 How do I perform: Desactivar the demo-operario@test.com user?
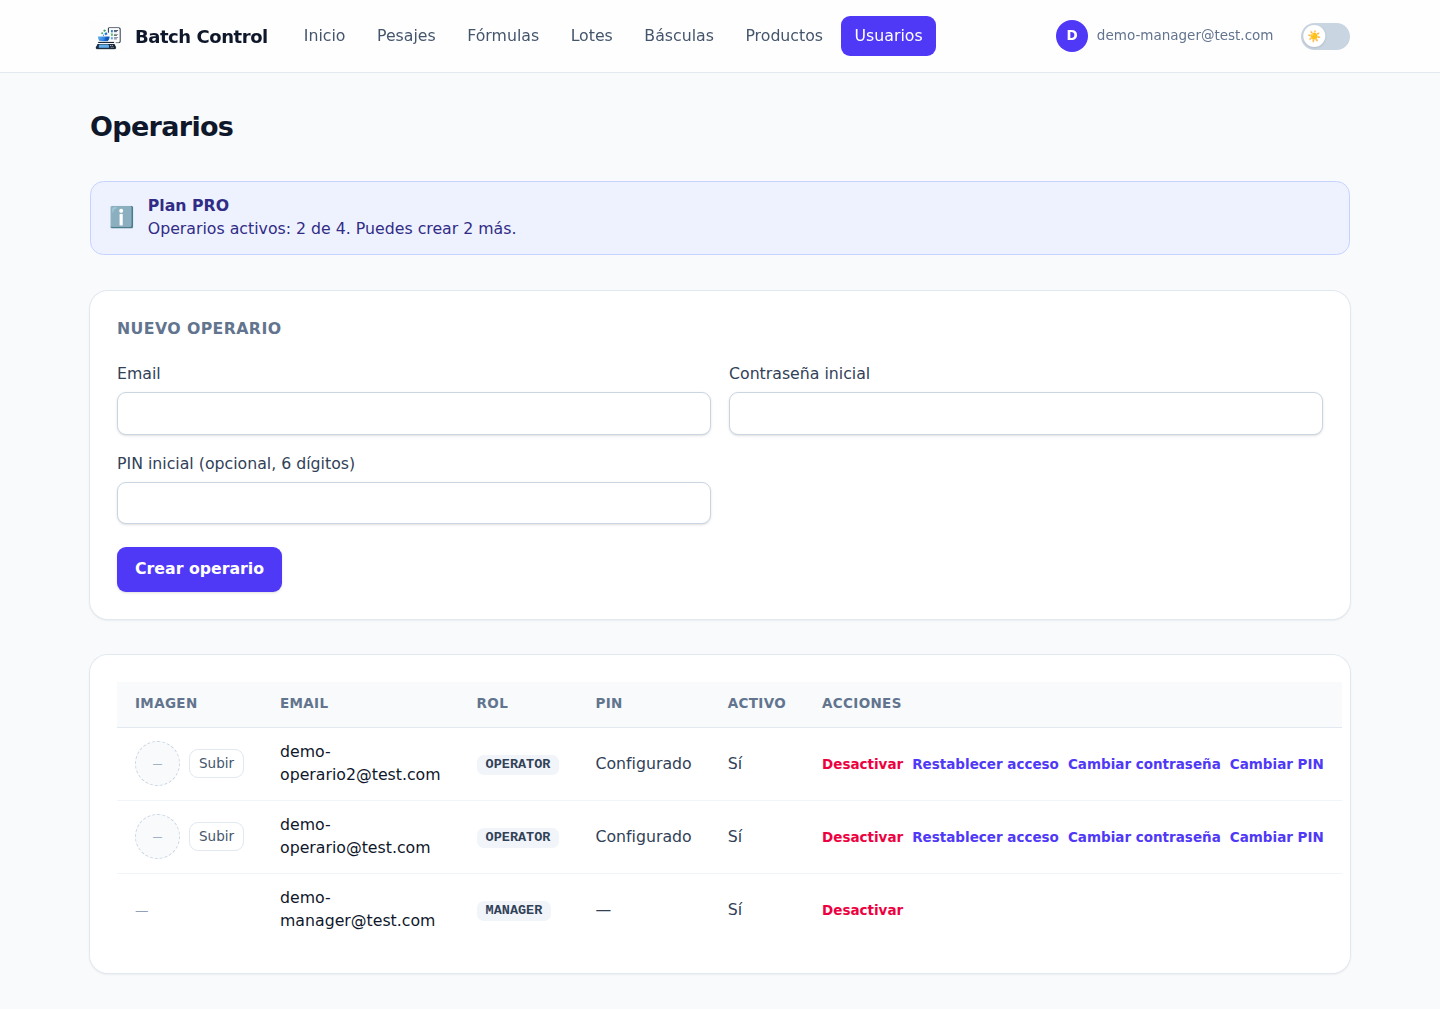[862, 837]
